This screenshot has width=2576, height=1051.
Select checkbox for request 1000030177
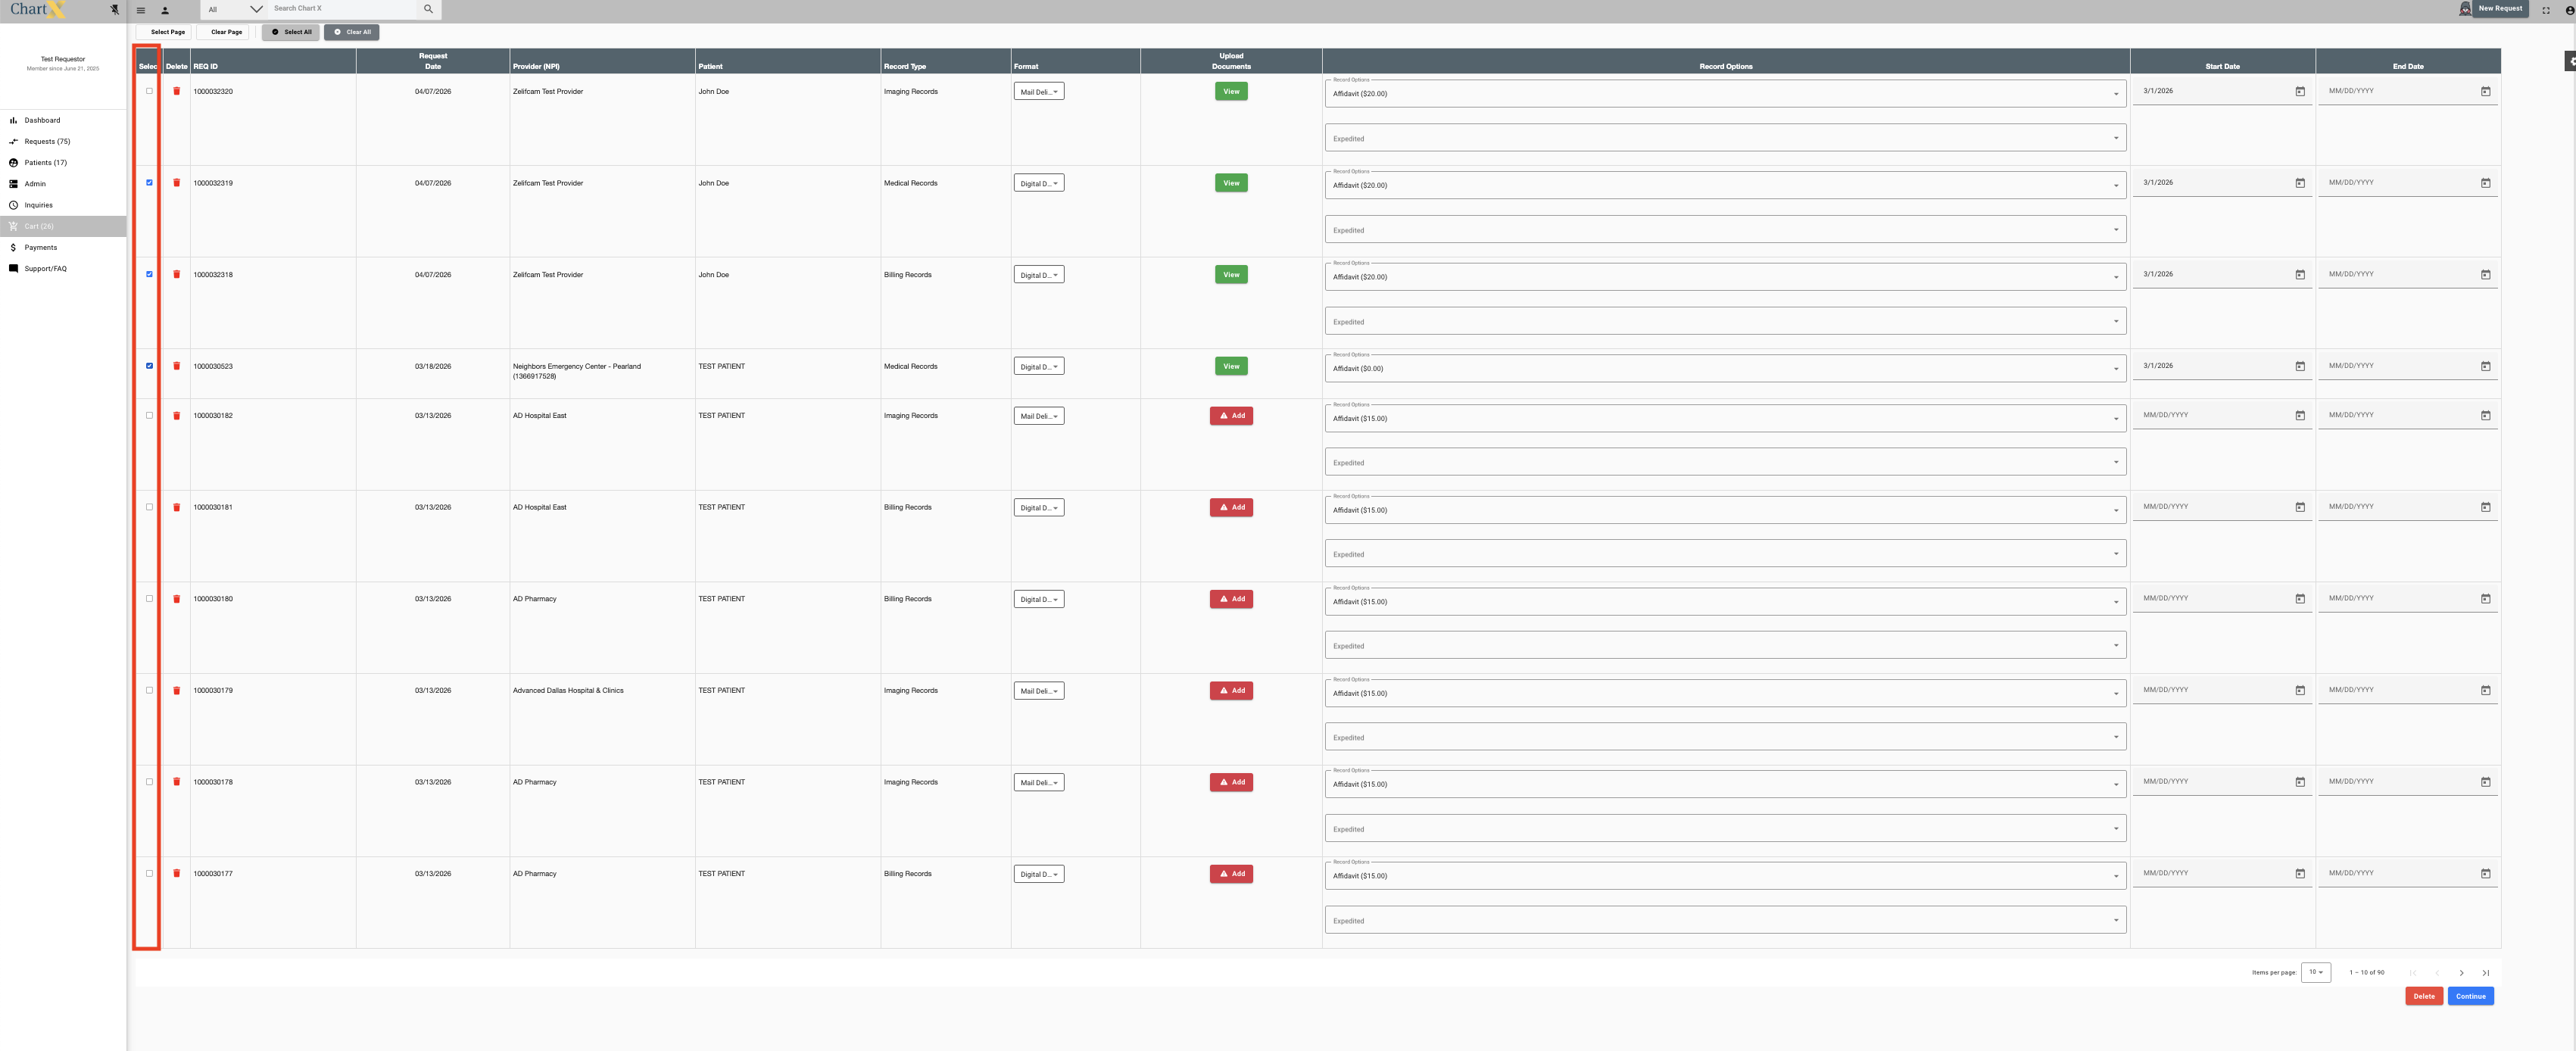pyautogui.click(x=150, y=873)
